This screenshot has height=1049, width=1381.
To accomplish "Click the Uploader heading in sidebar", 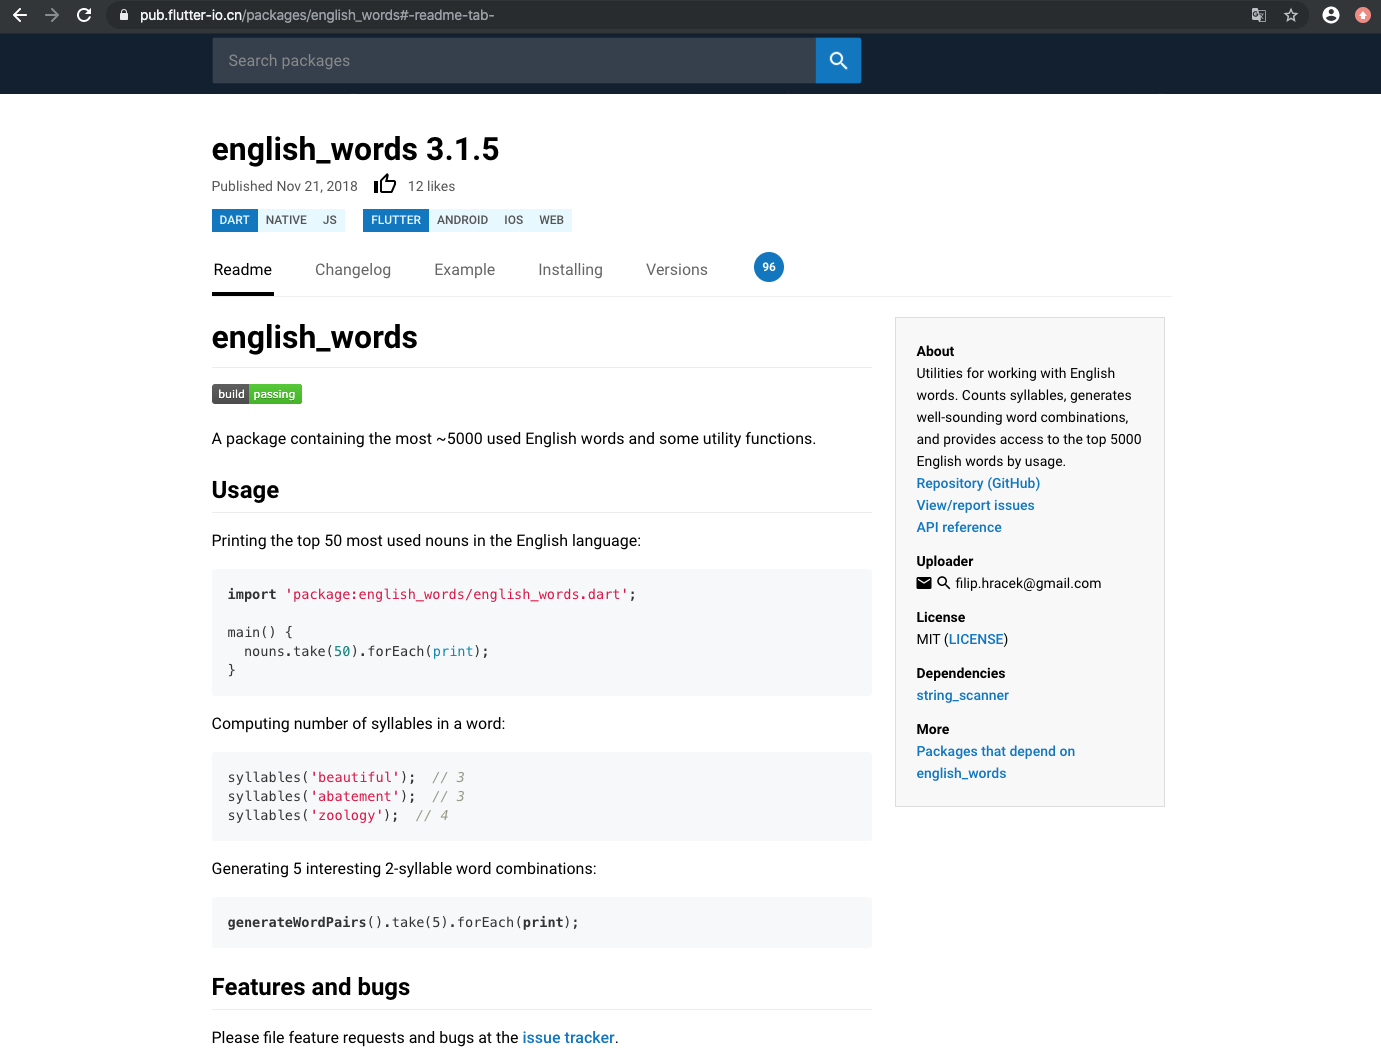I will pos(945,561).
